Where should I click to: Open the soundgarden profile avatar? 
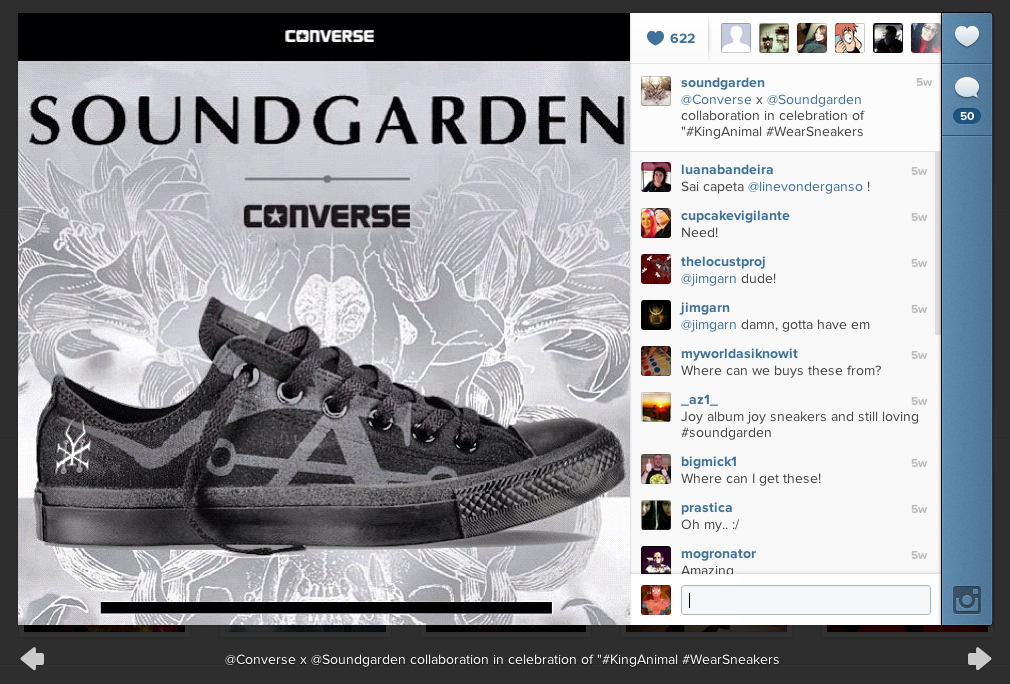point(656,91)
